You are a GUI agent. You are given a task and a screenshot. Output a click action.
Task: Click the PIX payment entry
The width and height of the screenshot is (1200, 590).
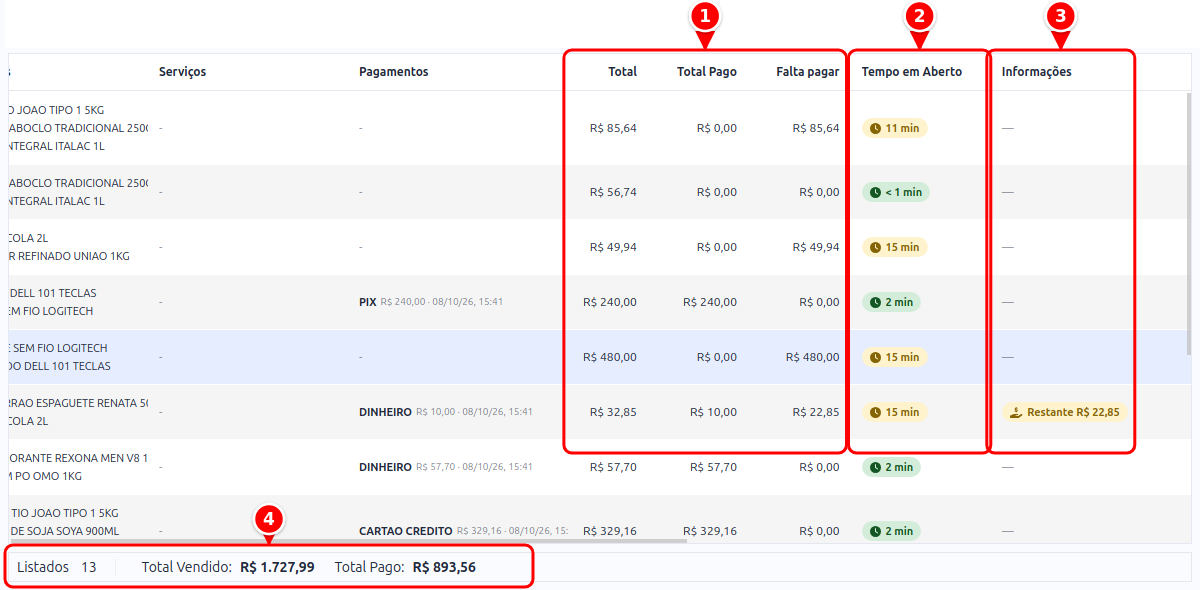coord(431,302)
